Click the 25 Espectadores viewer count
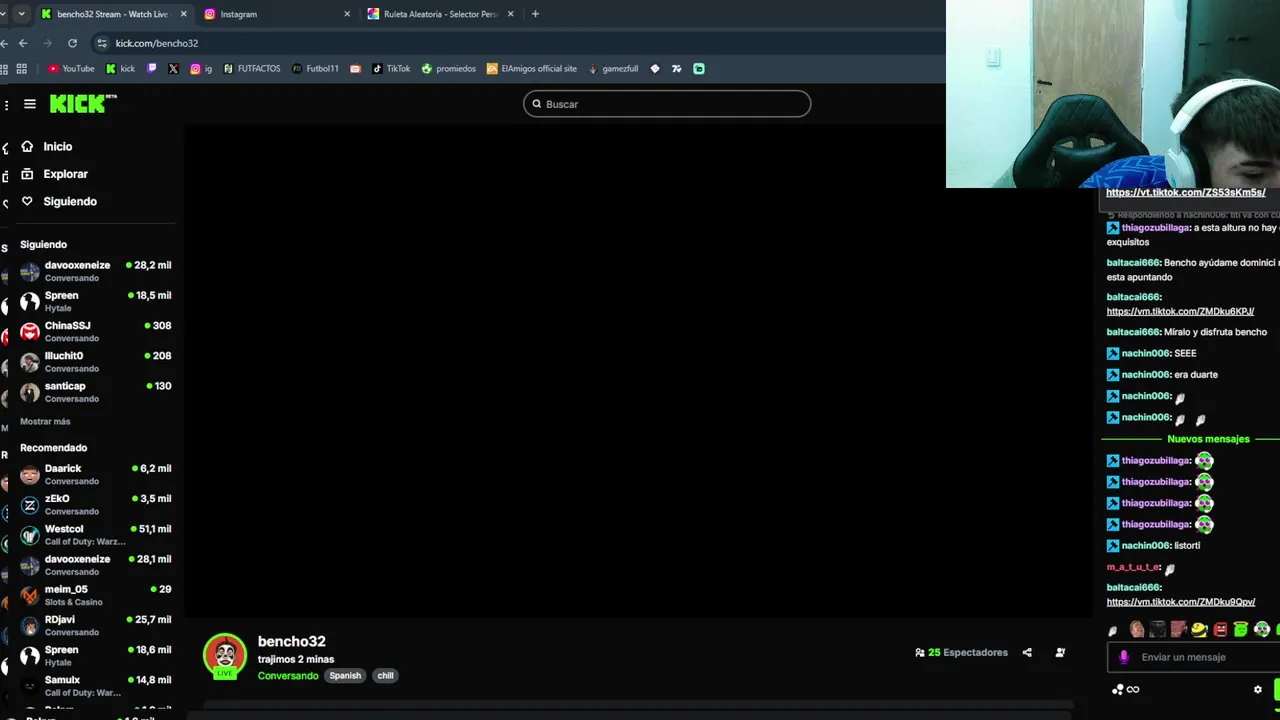 pyautogui.click(x=961, y=653)
